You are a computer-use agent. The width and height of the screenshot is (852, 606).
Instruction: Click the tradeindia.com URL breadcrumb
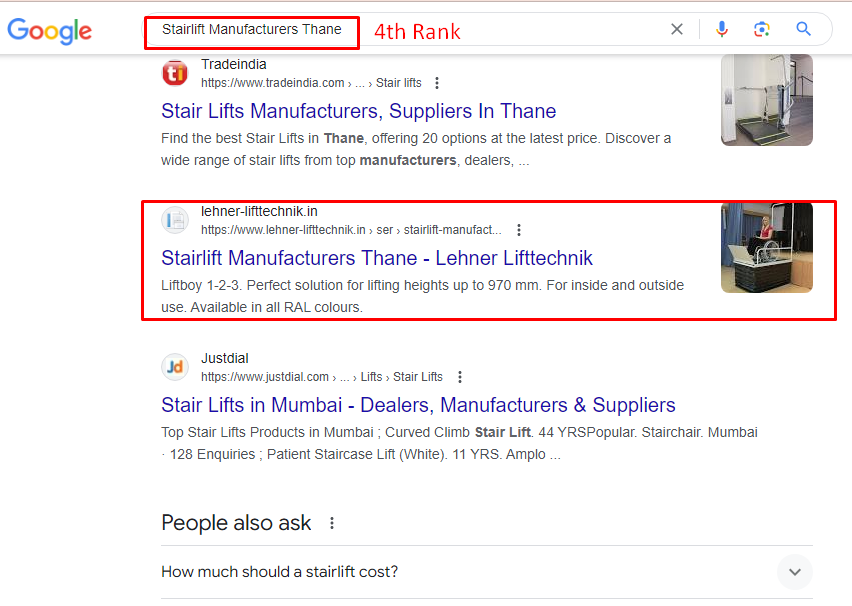point(311,83)
